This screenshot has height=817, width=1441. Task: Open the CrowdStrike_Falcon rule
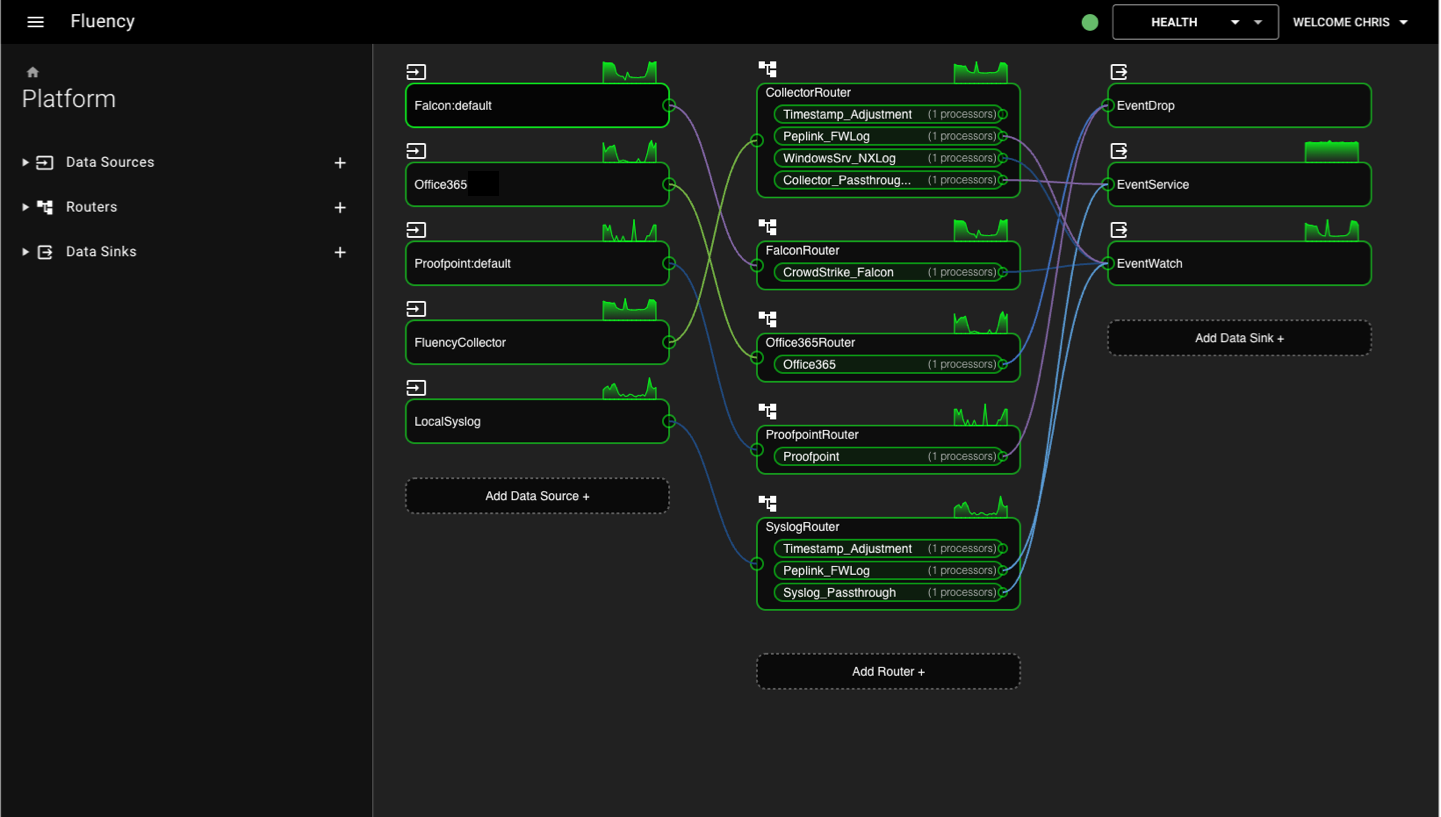888,272
